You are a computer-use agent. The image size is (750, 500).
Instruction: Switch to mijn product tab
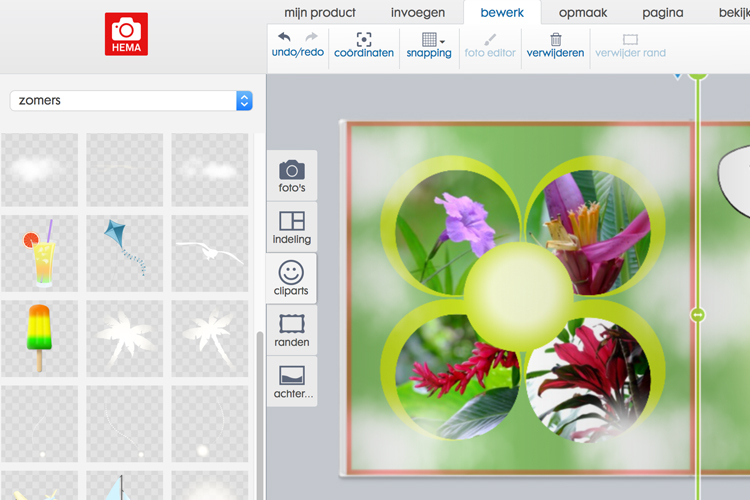(x=320, y=12)
